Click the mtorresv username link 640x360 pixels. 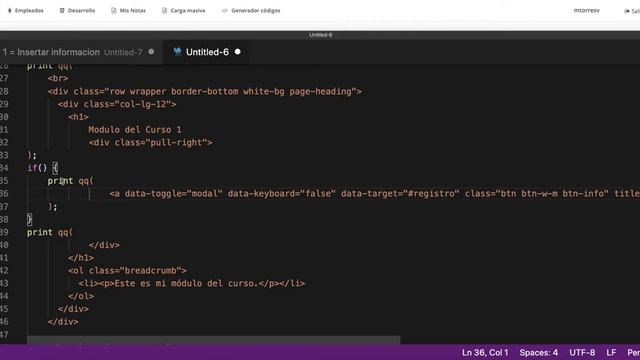click(587, 11)
